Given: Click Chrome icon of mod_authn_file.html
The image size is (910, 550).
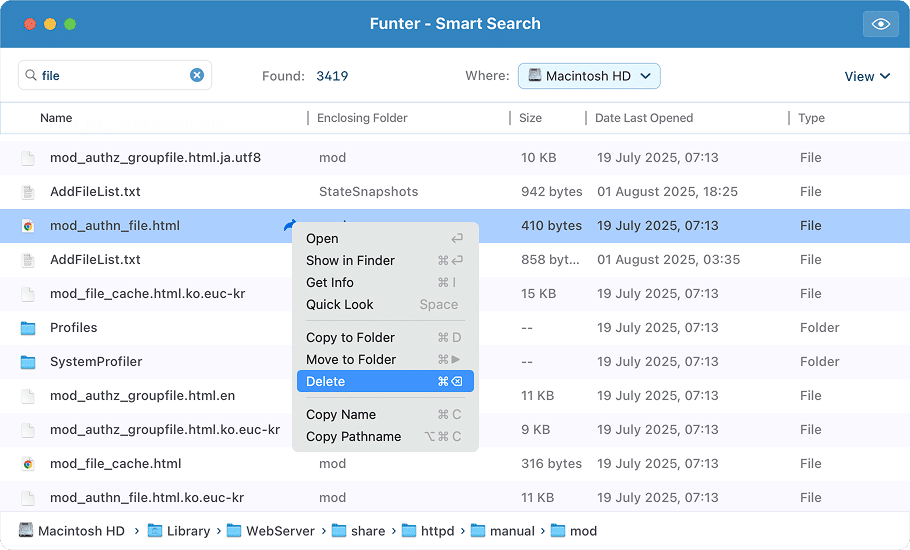Looking at the screenshot, I should coord(28,226).
